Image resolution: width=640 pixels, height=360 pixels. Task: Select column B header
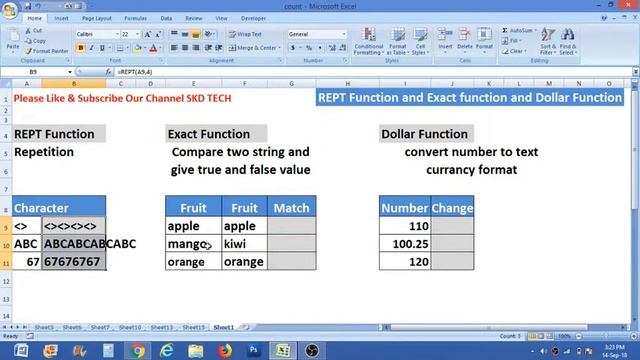[74, 84]
